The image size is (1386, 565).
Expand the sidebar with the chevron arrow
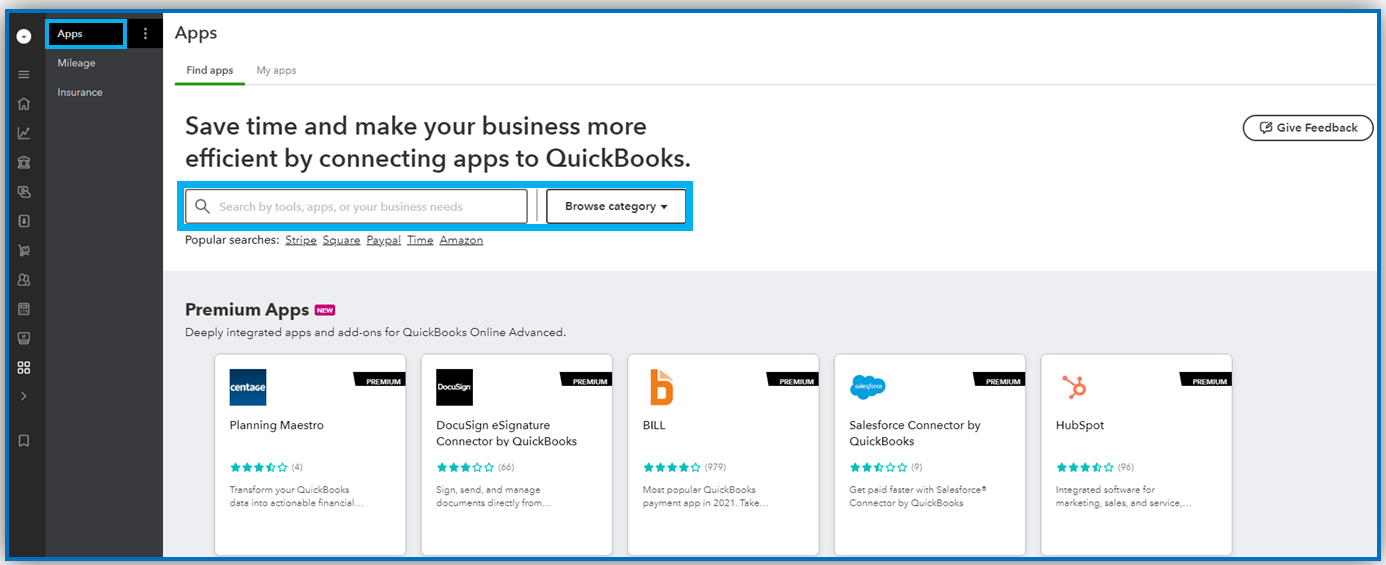(x=24, y=397)
